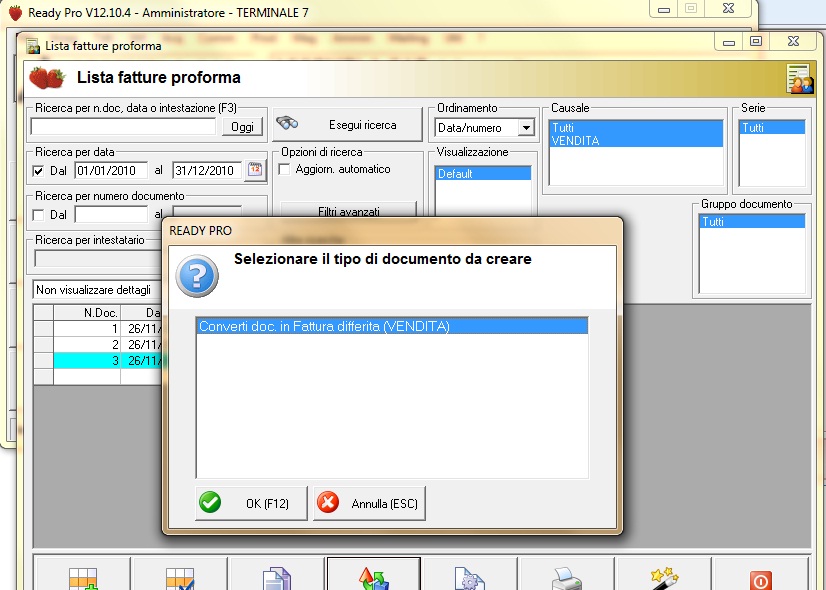The image size is (826, 590).
Task: Click the new document grid icon with plus
Action: point(82,578)
